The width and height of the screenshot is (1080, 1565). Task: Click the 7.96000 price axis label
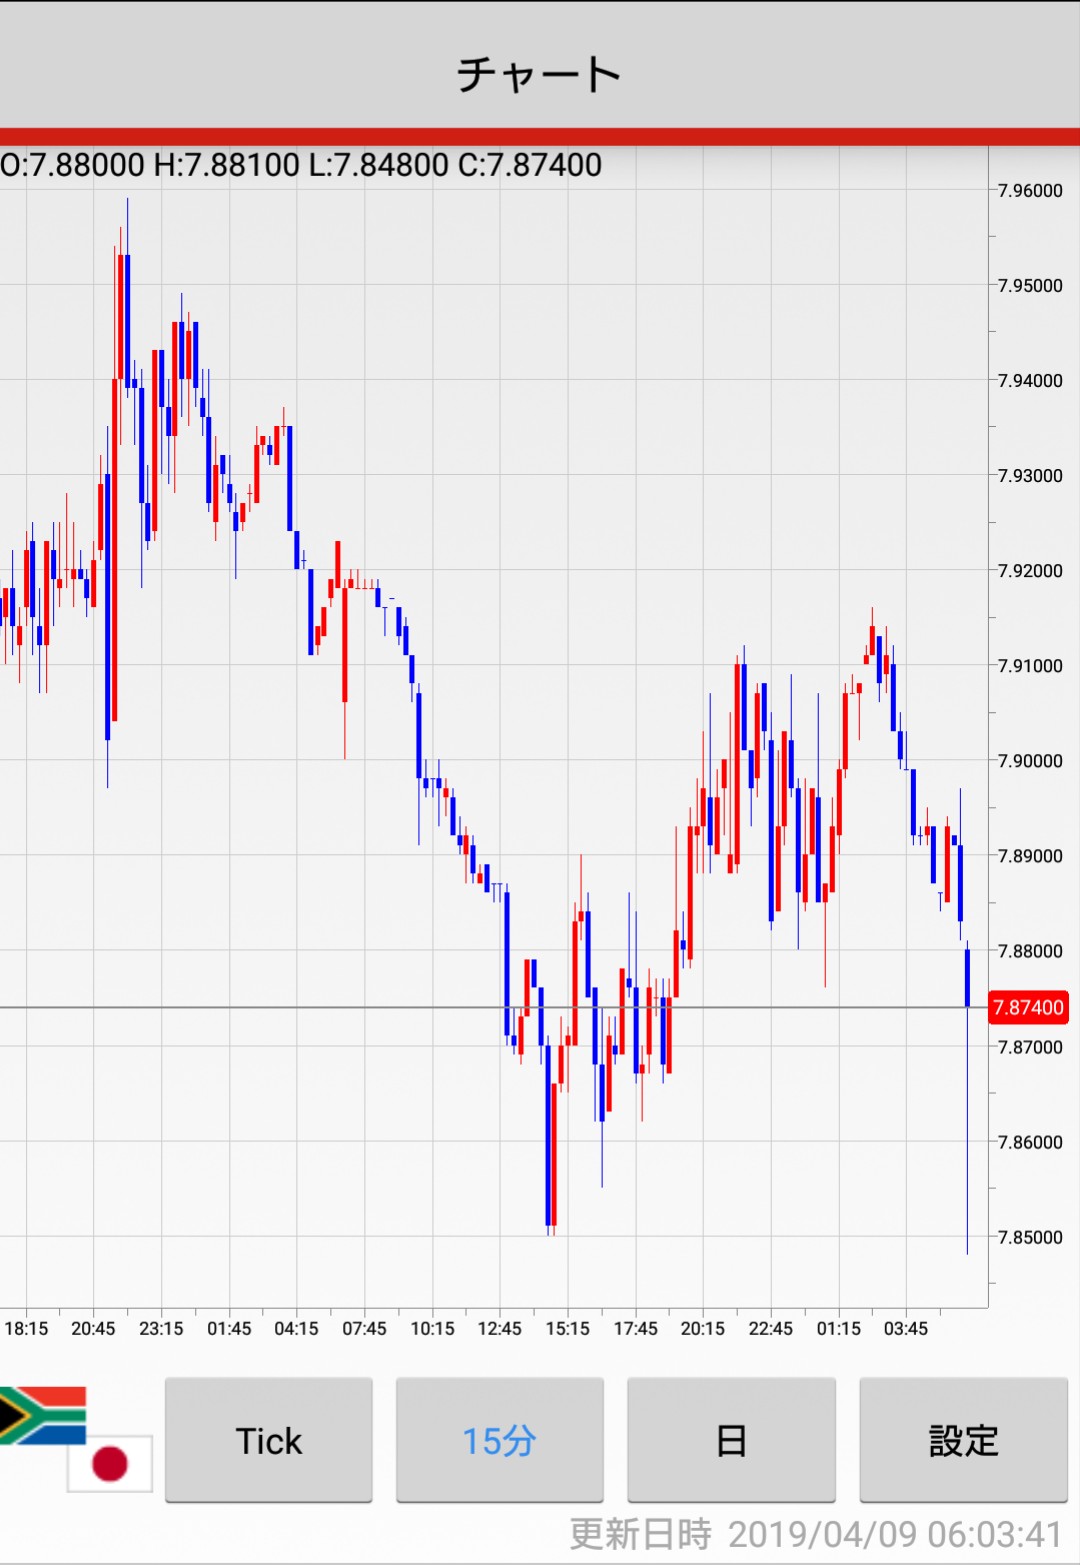(1030, 191)
